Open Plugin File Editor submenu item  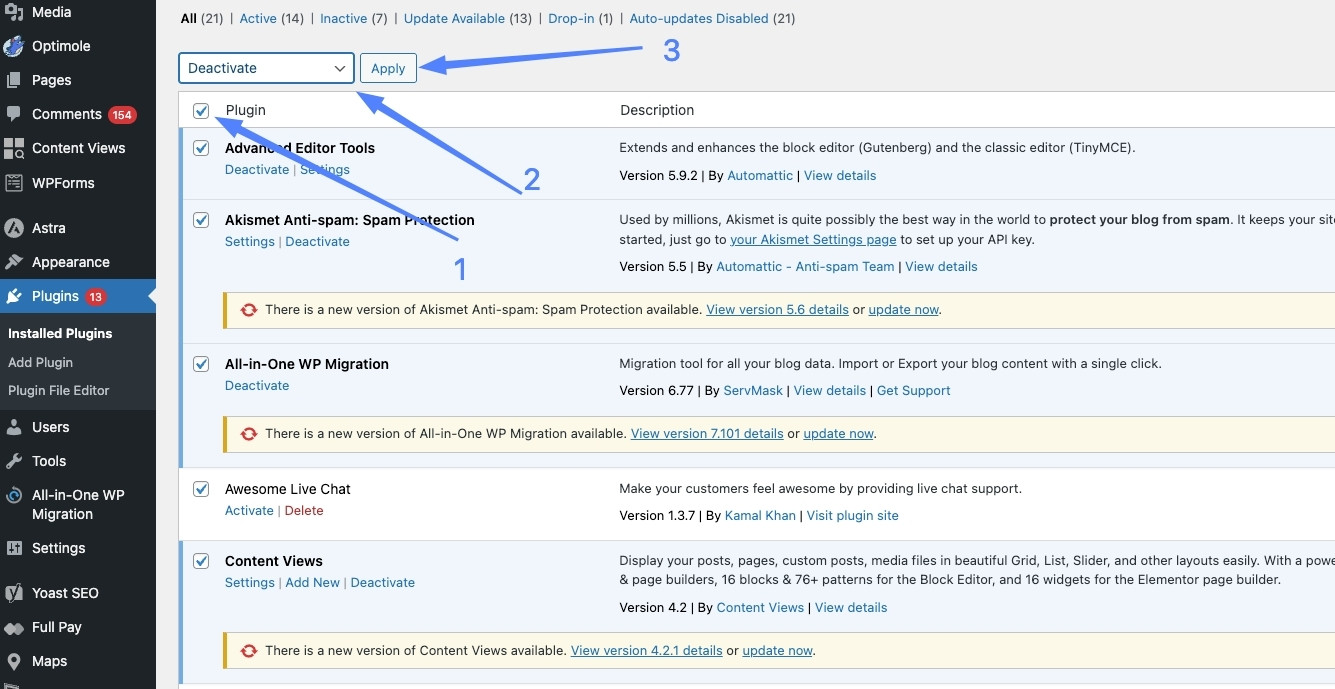pyautogui.click(x=58, y=390)
